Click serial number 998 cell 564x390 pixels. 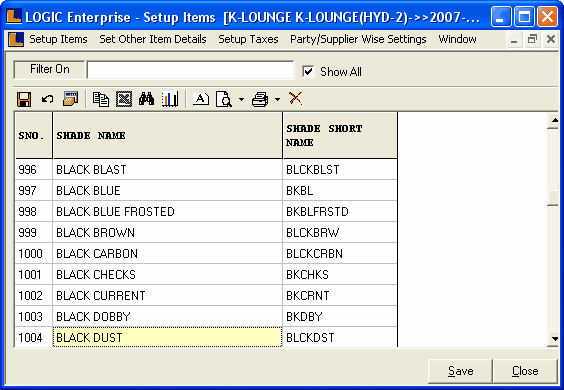(x=34, y=212)
